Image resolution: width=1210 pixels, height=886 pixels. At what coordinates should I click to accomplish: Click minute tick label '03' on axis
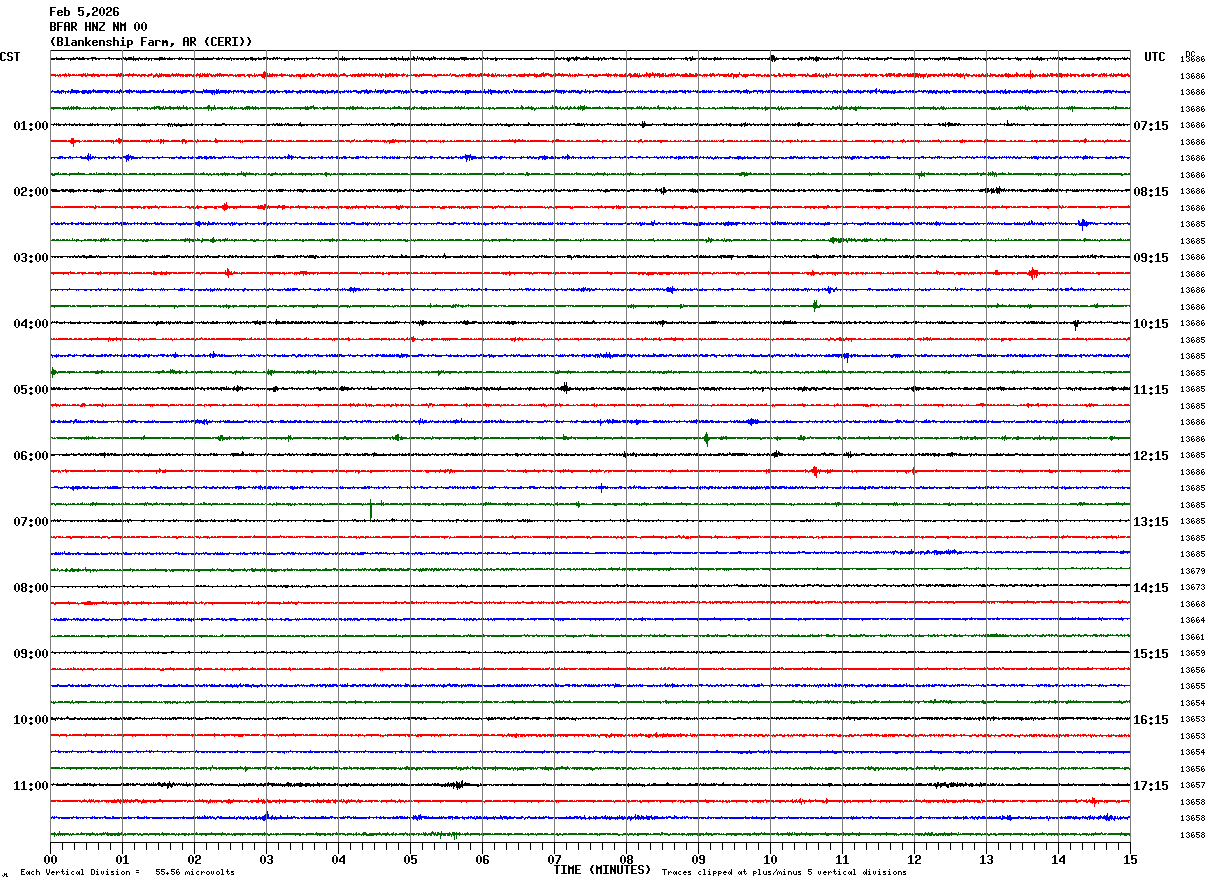click(x=266, y=859)
